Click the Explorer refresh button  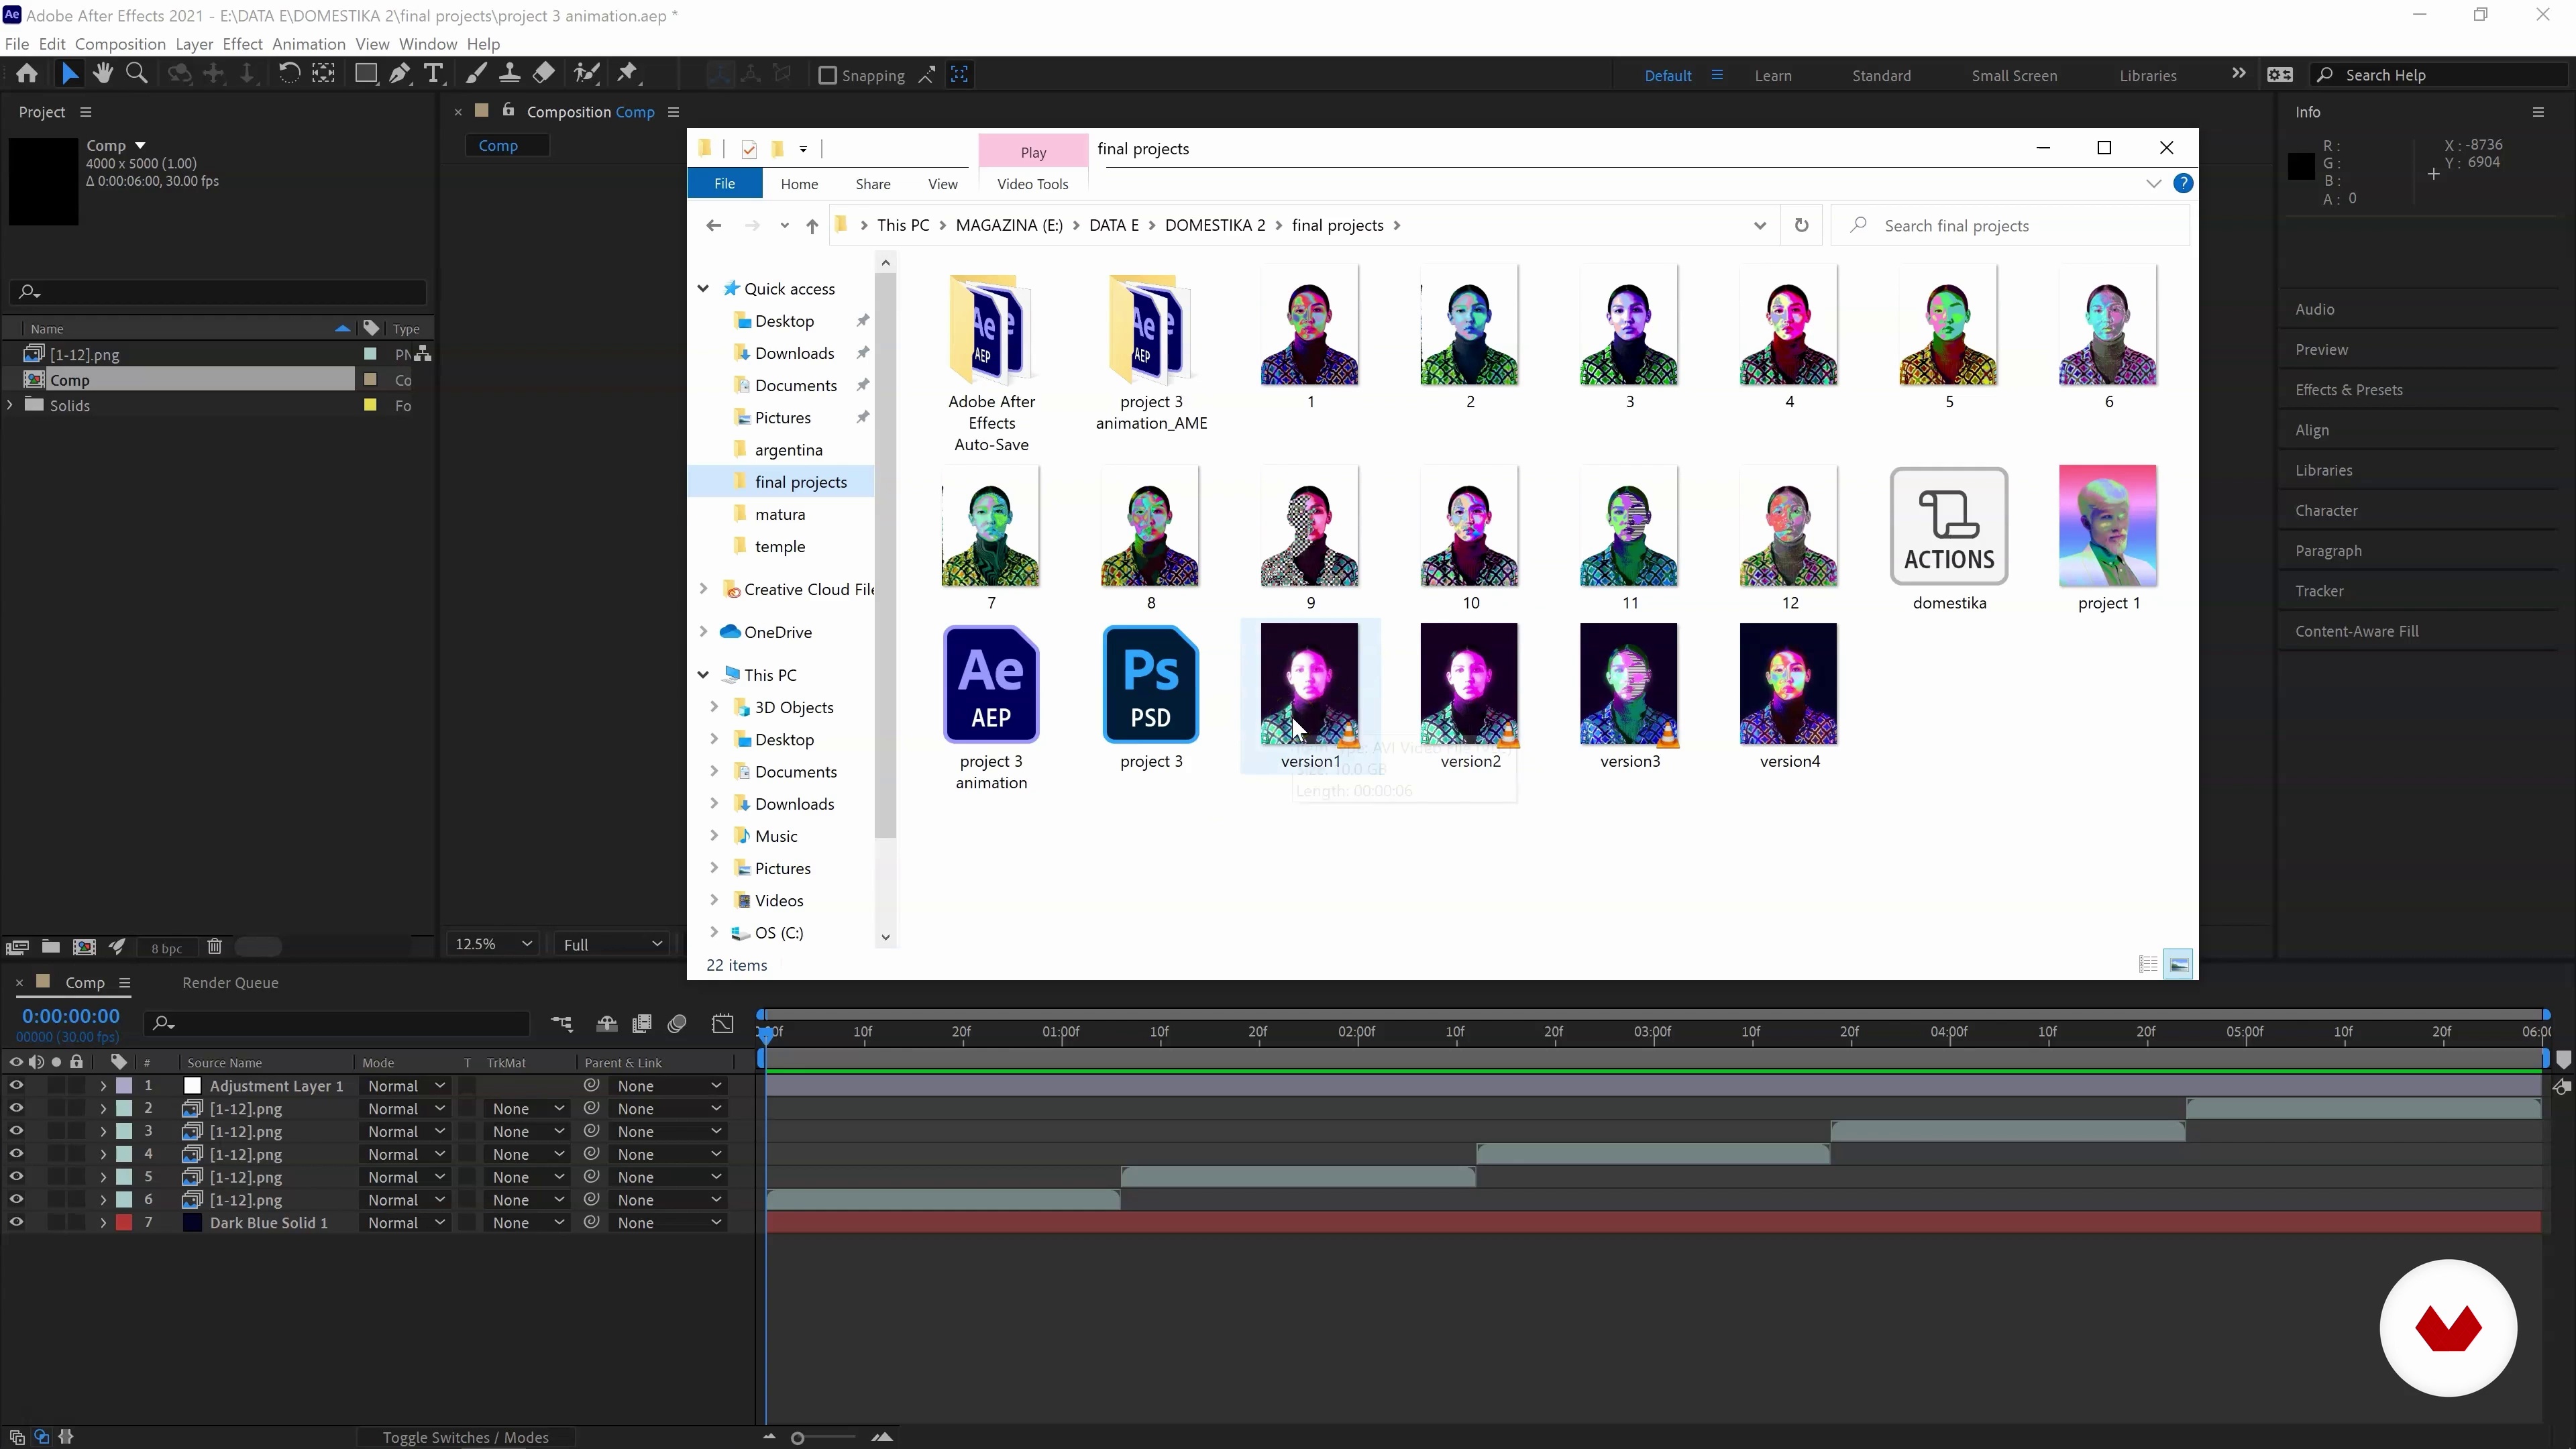tap(1801, 225)
